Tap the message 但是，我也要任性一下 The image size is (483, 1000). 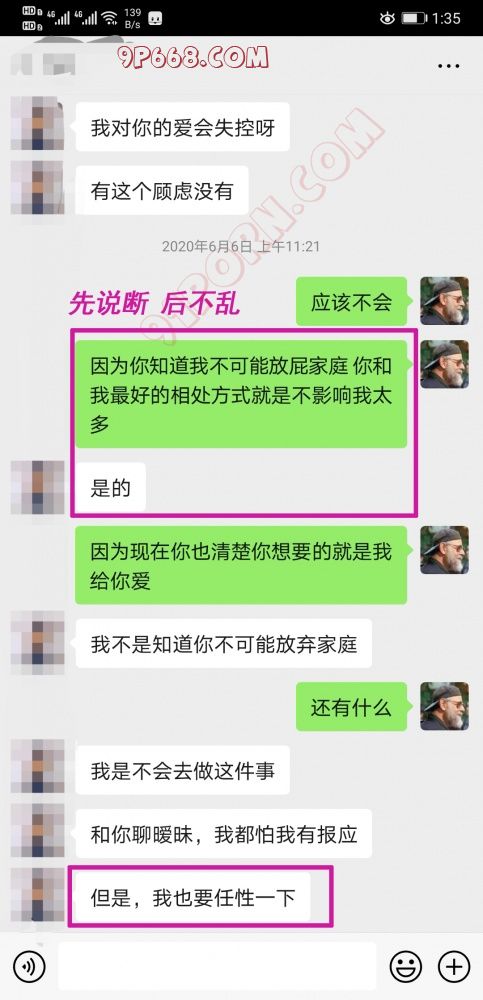[x=193, y=897]
